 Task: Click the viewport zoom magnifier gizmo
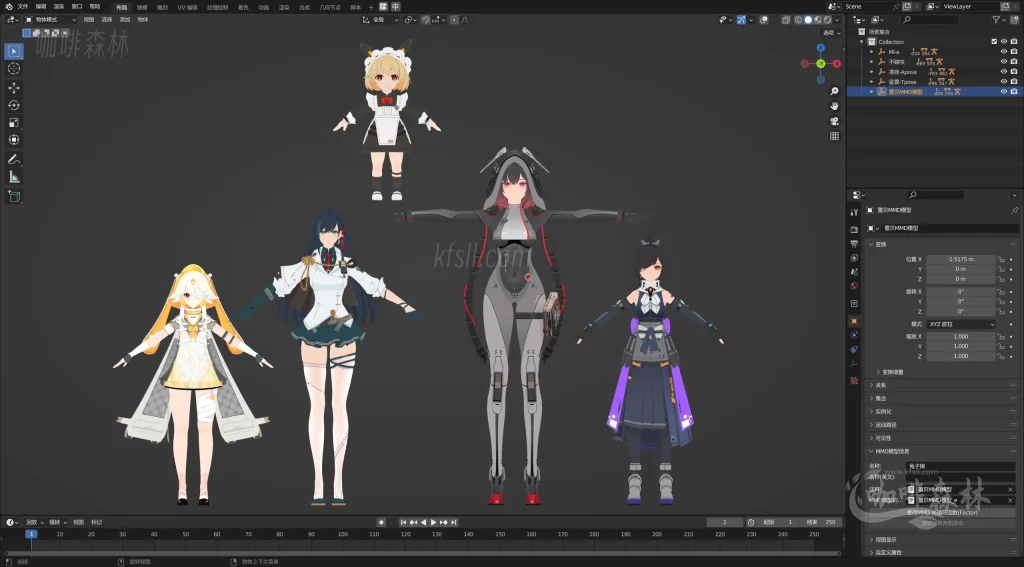pyautogui.click(x=834, y=91)
